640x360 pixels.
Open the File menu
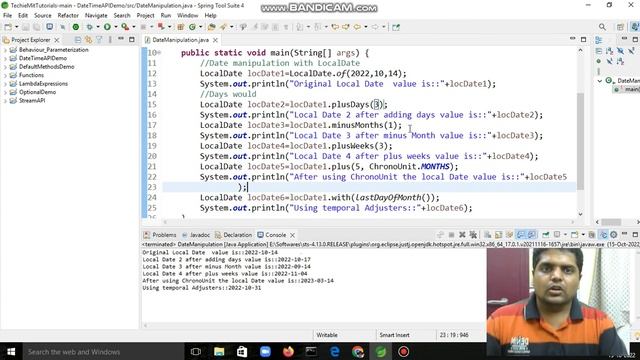click(x=7, y=16)
